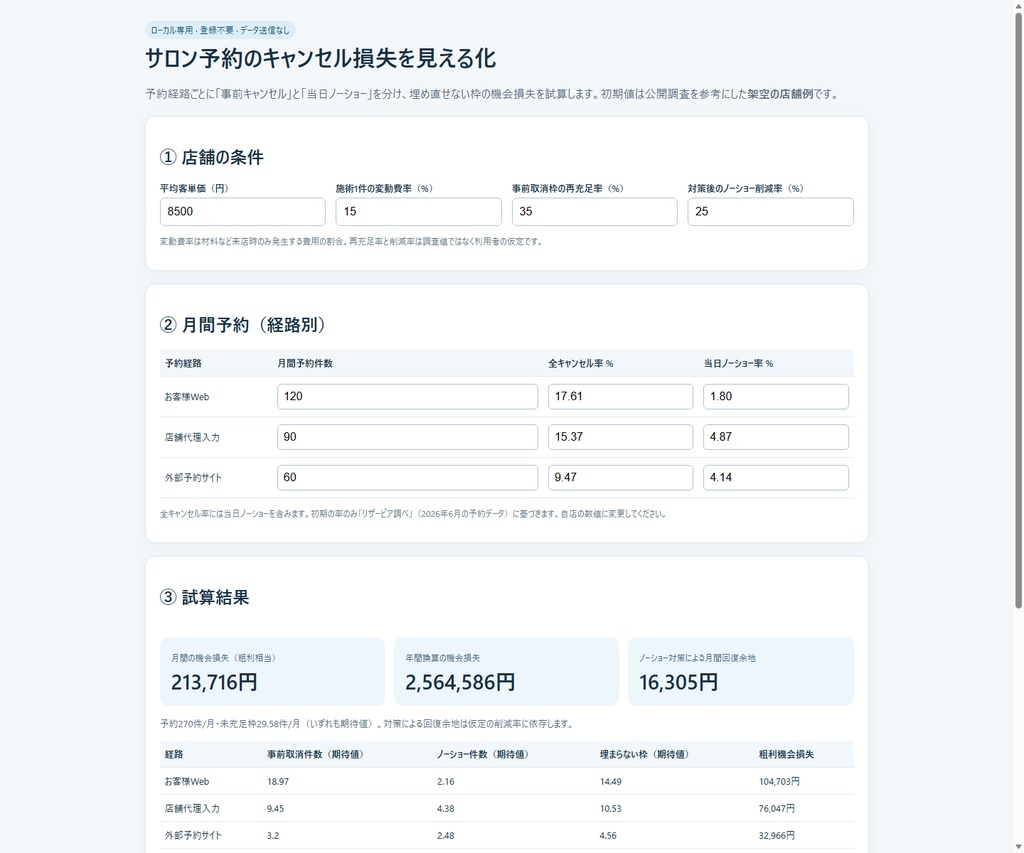The image size is (1024, 853).
Task: Select 店舗代理入力 cancel rate input 15.37
Action: pyautogui.click(x=620, y=437)
